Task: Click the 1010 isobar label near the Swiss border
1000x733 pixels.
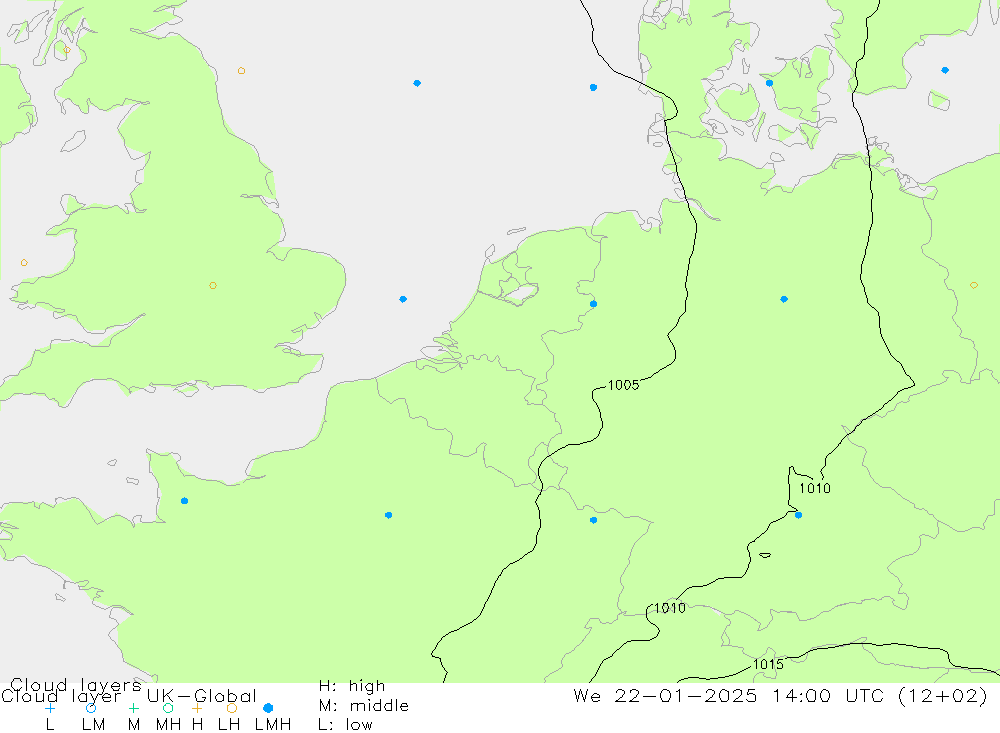Action: tap(670, 608)
